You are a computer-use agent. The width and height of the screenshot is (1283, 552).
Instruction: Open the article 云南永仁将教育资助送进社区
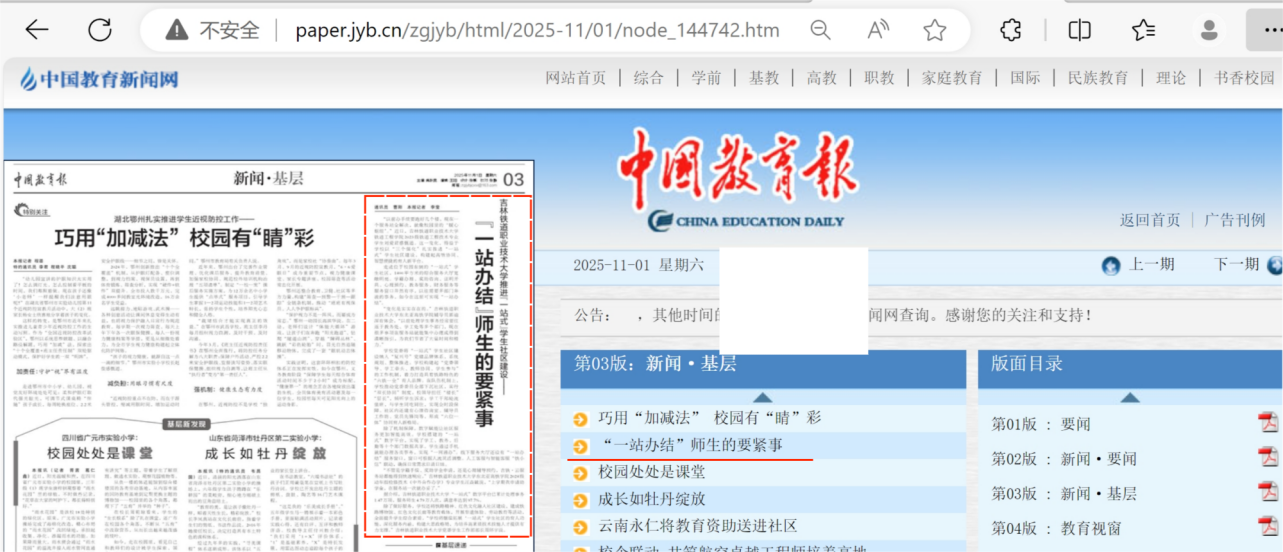[x=697, y=525]
